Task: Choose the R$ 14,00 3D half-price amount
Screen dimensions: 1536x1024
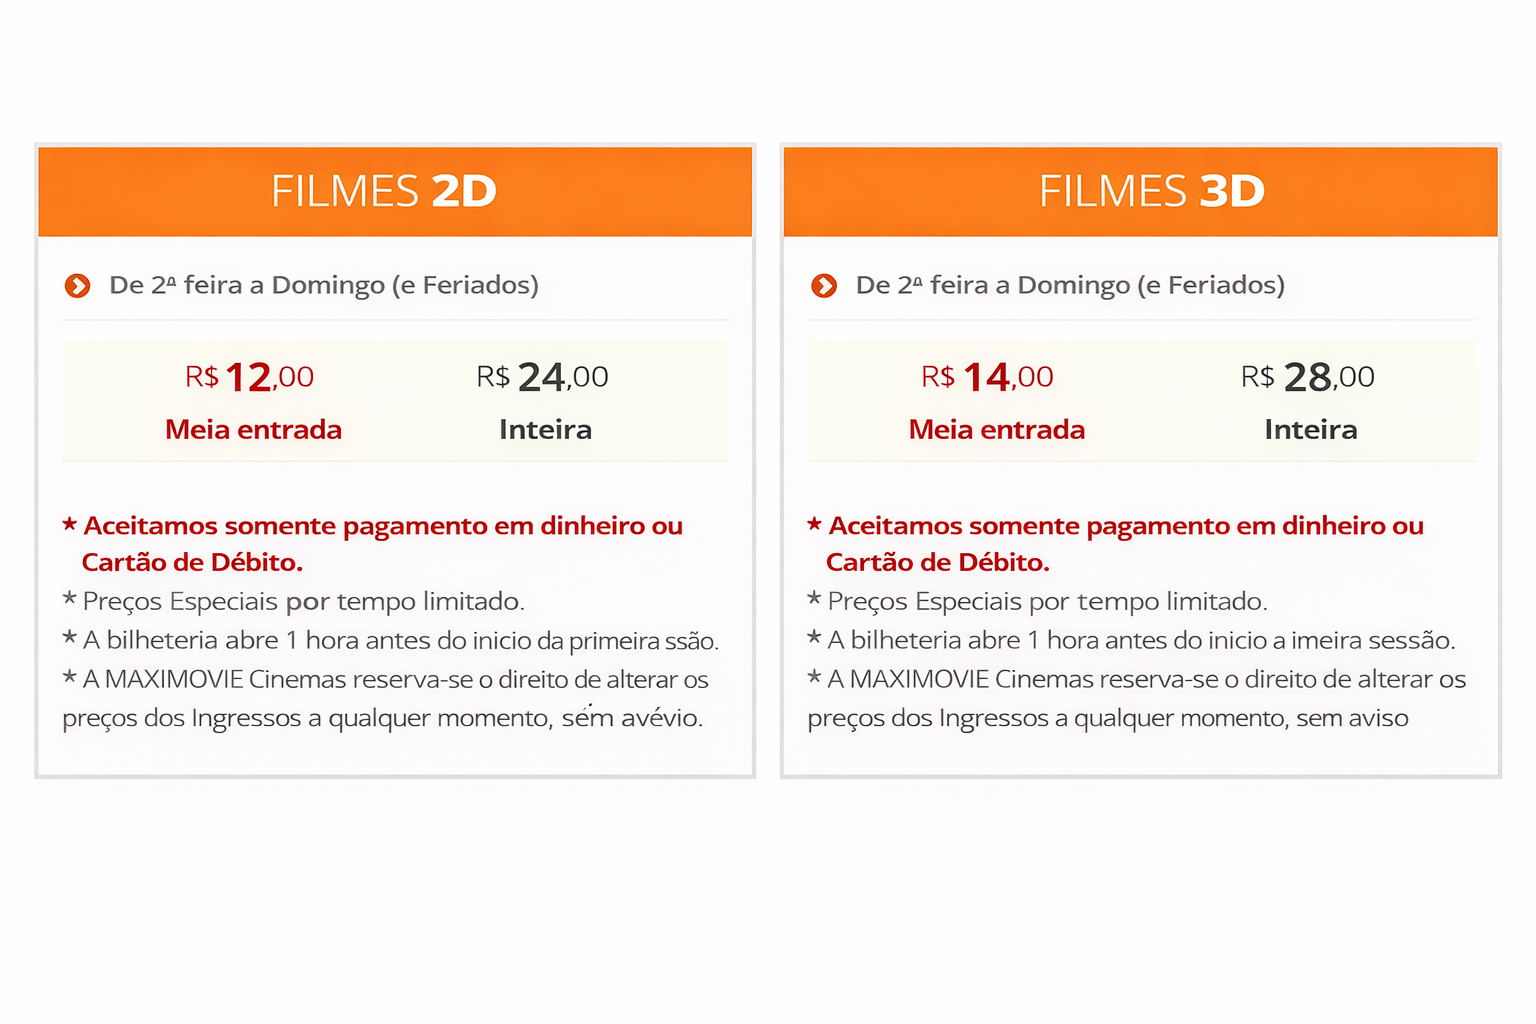Action: [x=988, y=377]
